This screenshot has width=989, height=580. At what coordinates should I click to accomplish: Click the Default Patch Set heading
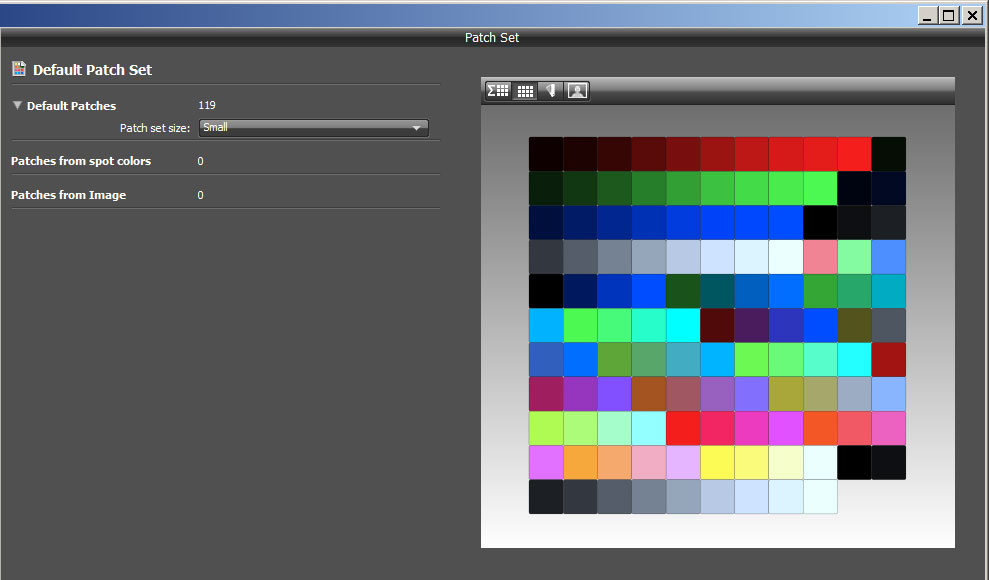coord(92,70)
